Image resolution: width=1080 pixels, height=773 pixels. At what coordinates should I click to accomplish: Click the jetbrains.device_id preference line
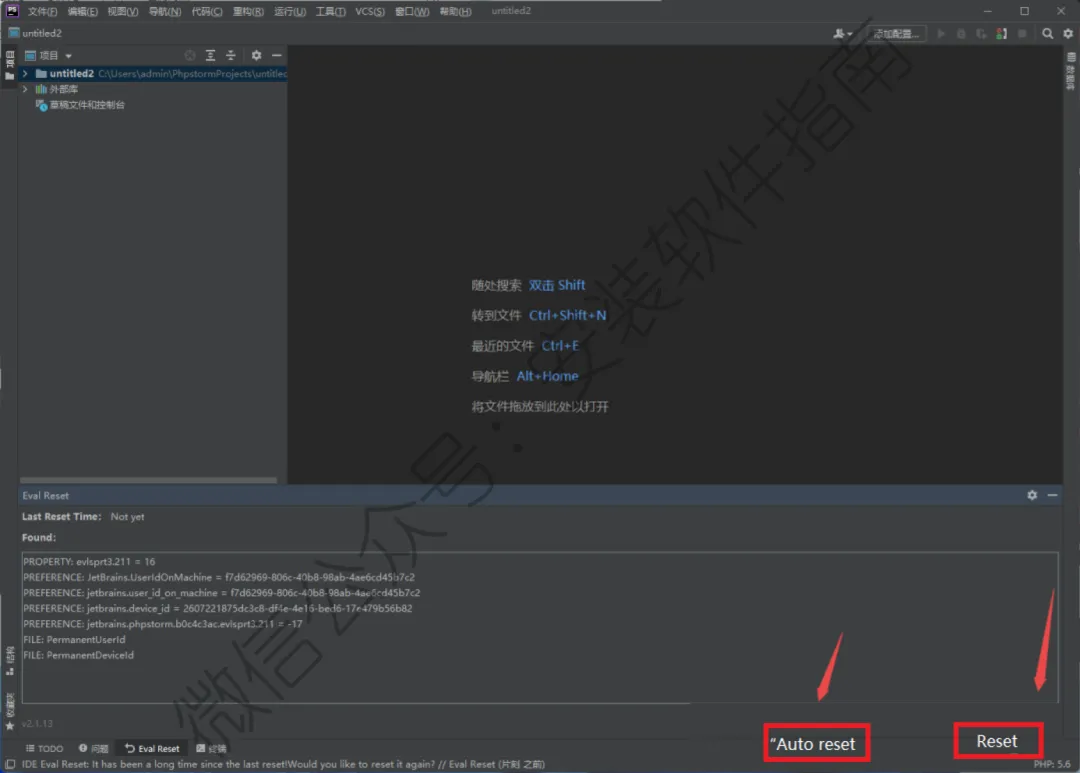(x=218, y=608)
